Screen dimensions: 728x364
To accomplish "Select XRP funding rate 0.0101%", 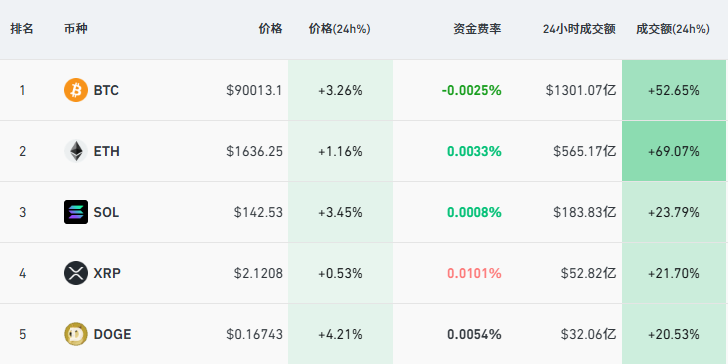I will pos(474,273).
